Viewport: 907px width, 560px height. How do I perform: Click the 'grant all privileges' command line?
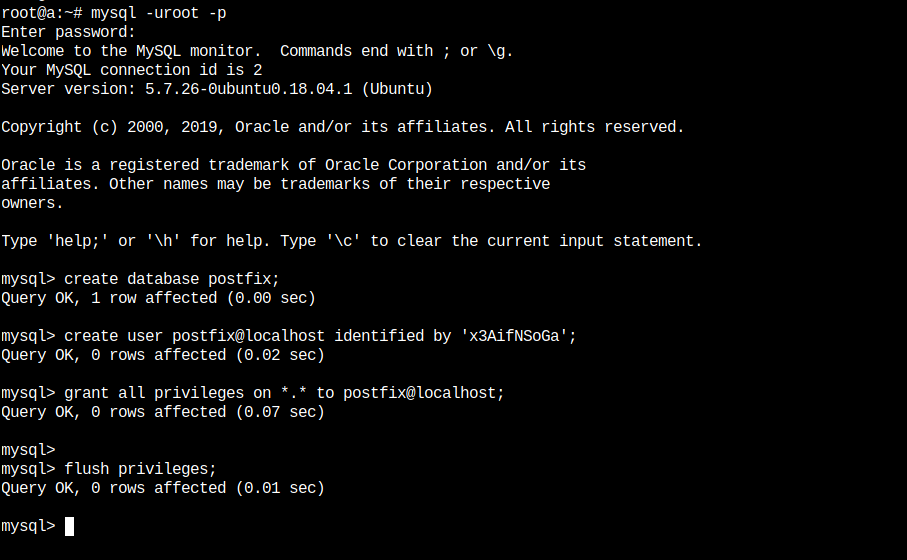coord(284,393)
